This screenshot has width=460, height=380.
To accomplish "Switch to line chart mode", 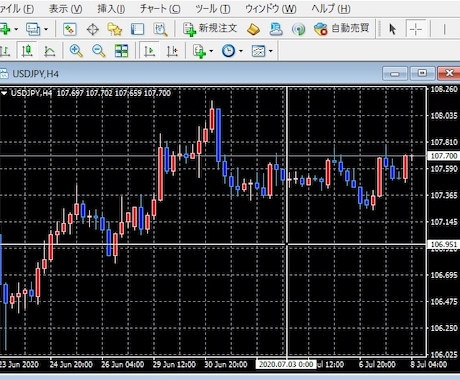I will click(x=49, y=51).
